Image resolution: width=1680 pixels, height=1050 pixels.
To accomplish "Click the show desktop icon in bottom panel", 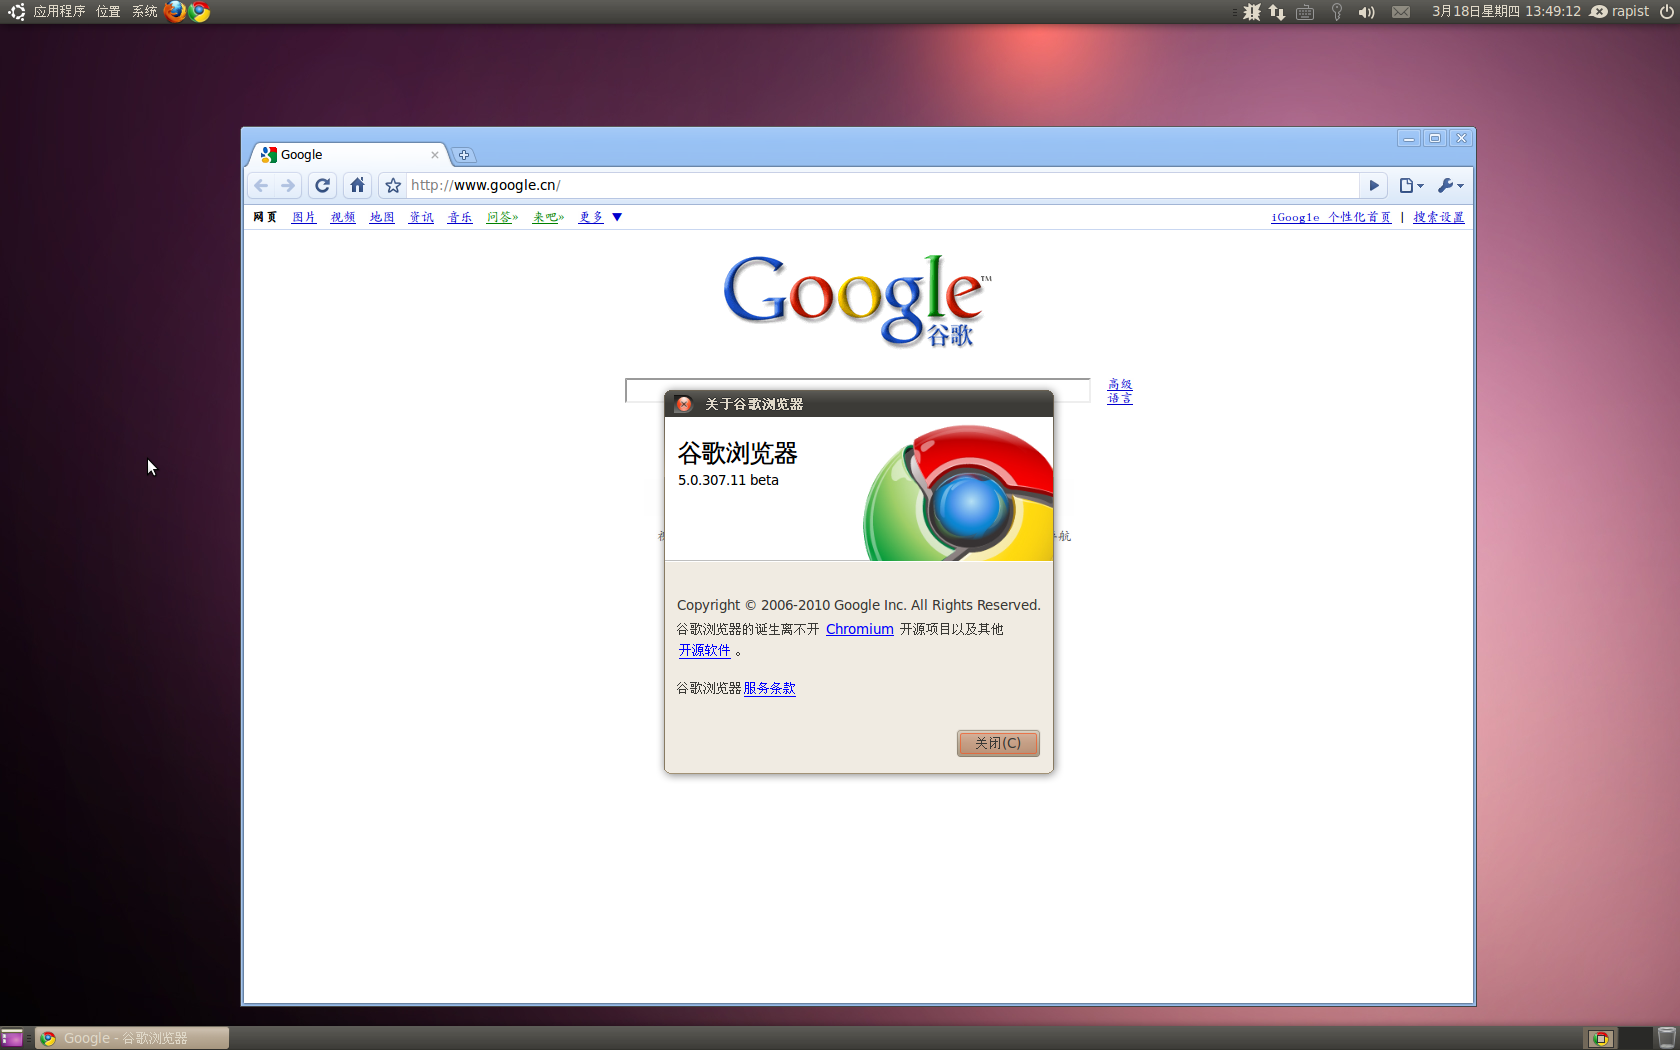I will pos(12,1038).
